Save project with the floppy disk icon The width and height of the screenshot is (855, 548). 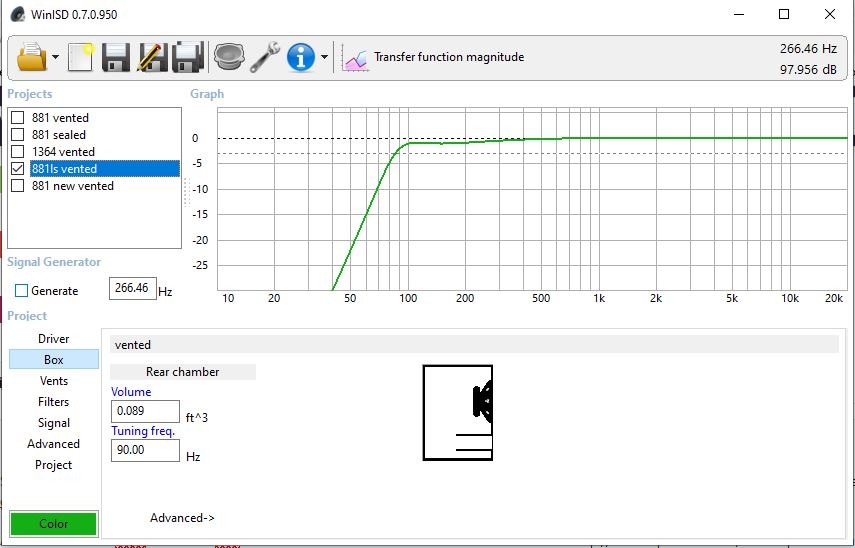click(116, 57)
